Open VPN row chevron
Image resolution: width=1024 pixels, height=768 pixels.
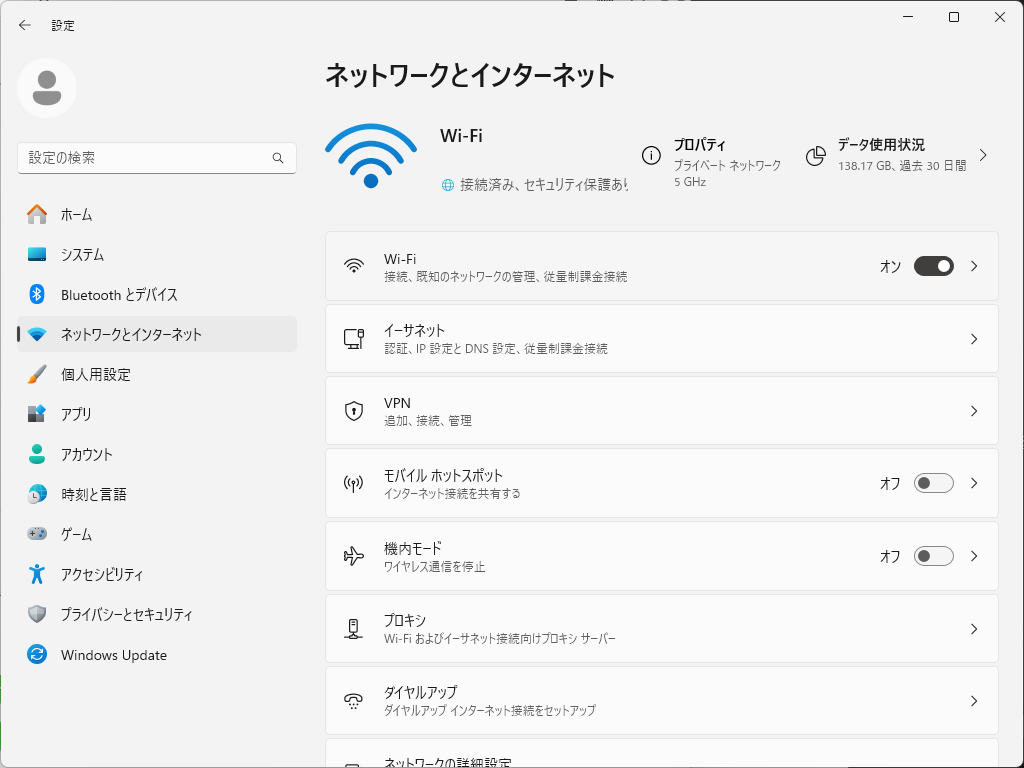tap(974, 411)
